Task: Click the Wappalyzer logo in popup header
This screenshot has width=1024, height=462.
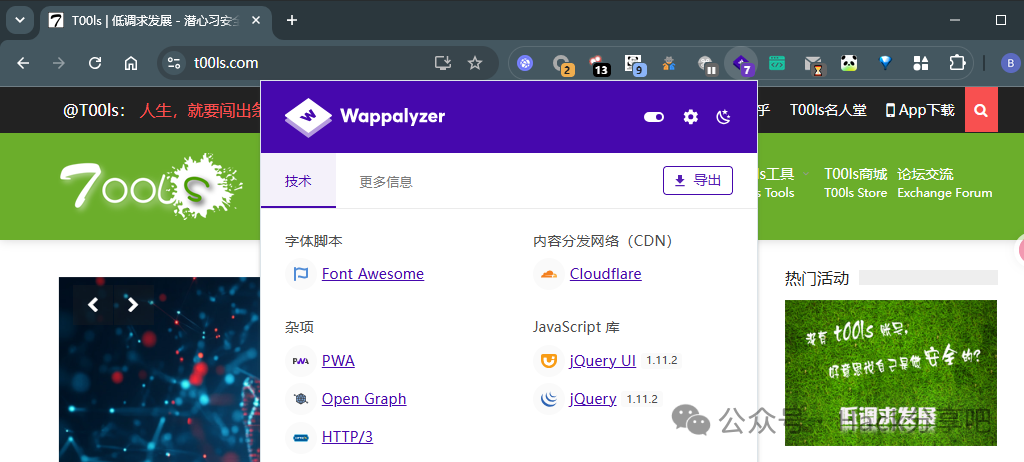Action: tap(364, 118)
